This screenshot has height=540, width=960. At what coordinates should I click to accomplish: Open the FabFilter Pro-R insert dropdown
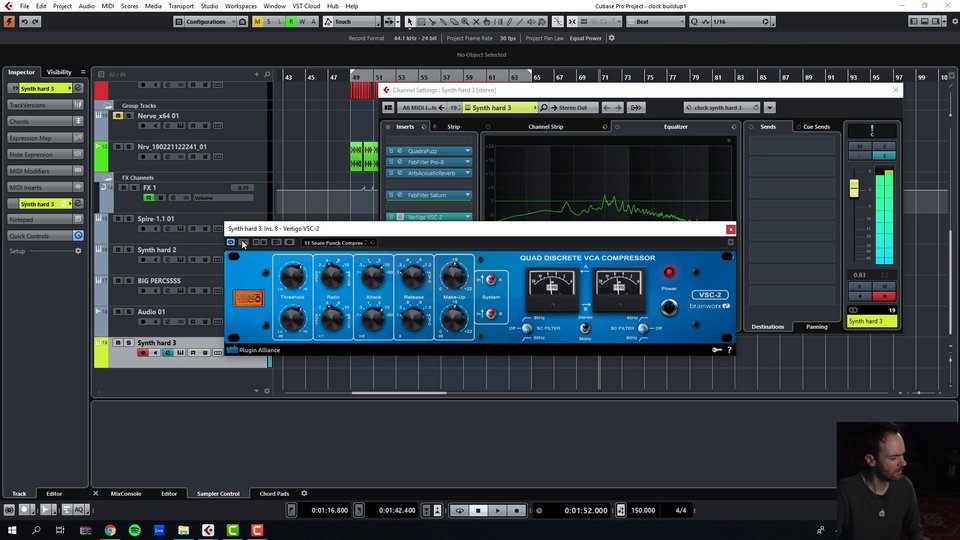click(468, 162)
